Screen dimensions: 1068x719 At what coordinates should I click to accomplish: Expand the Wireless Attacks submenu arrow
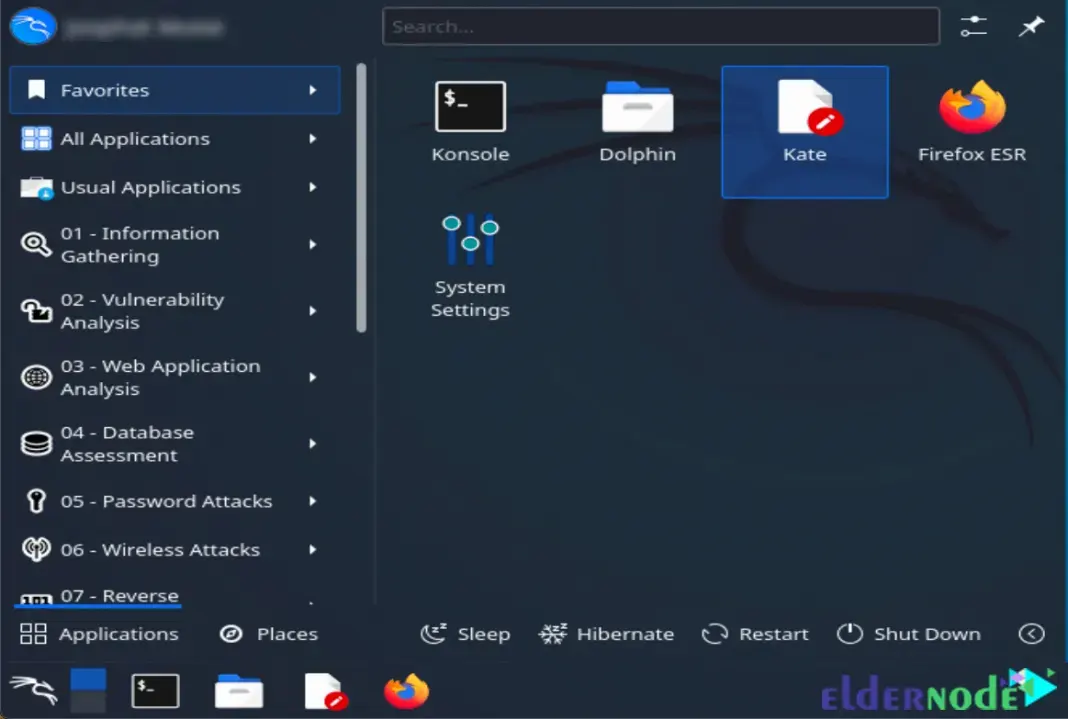[313, 549]
